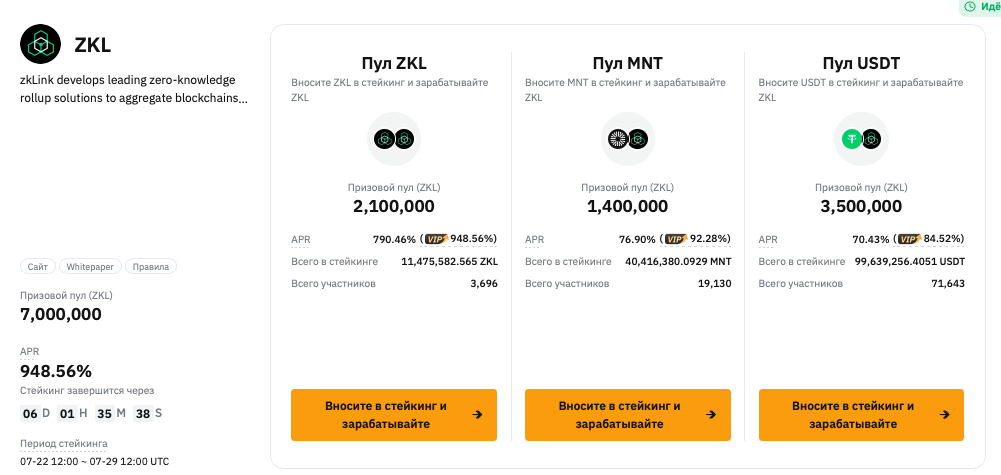Click APR label under total prize pool

(30, 351)
